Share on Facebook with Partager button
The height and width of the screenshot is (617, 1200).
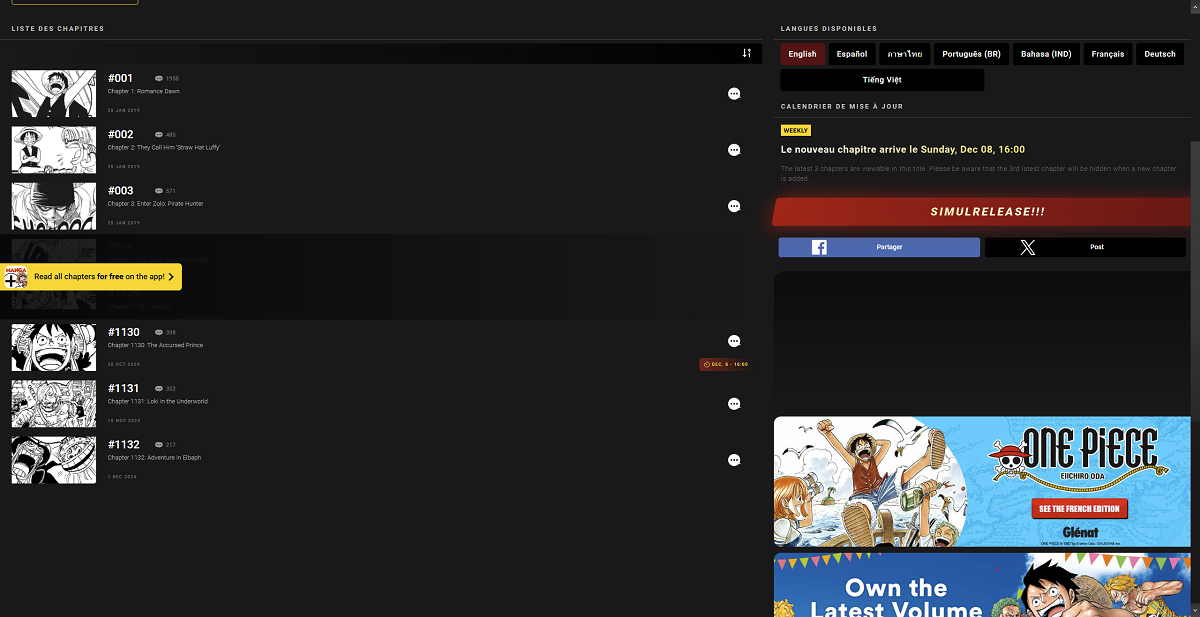click(x=879, y=247)
